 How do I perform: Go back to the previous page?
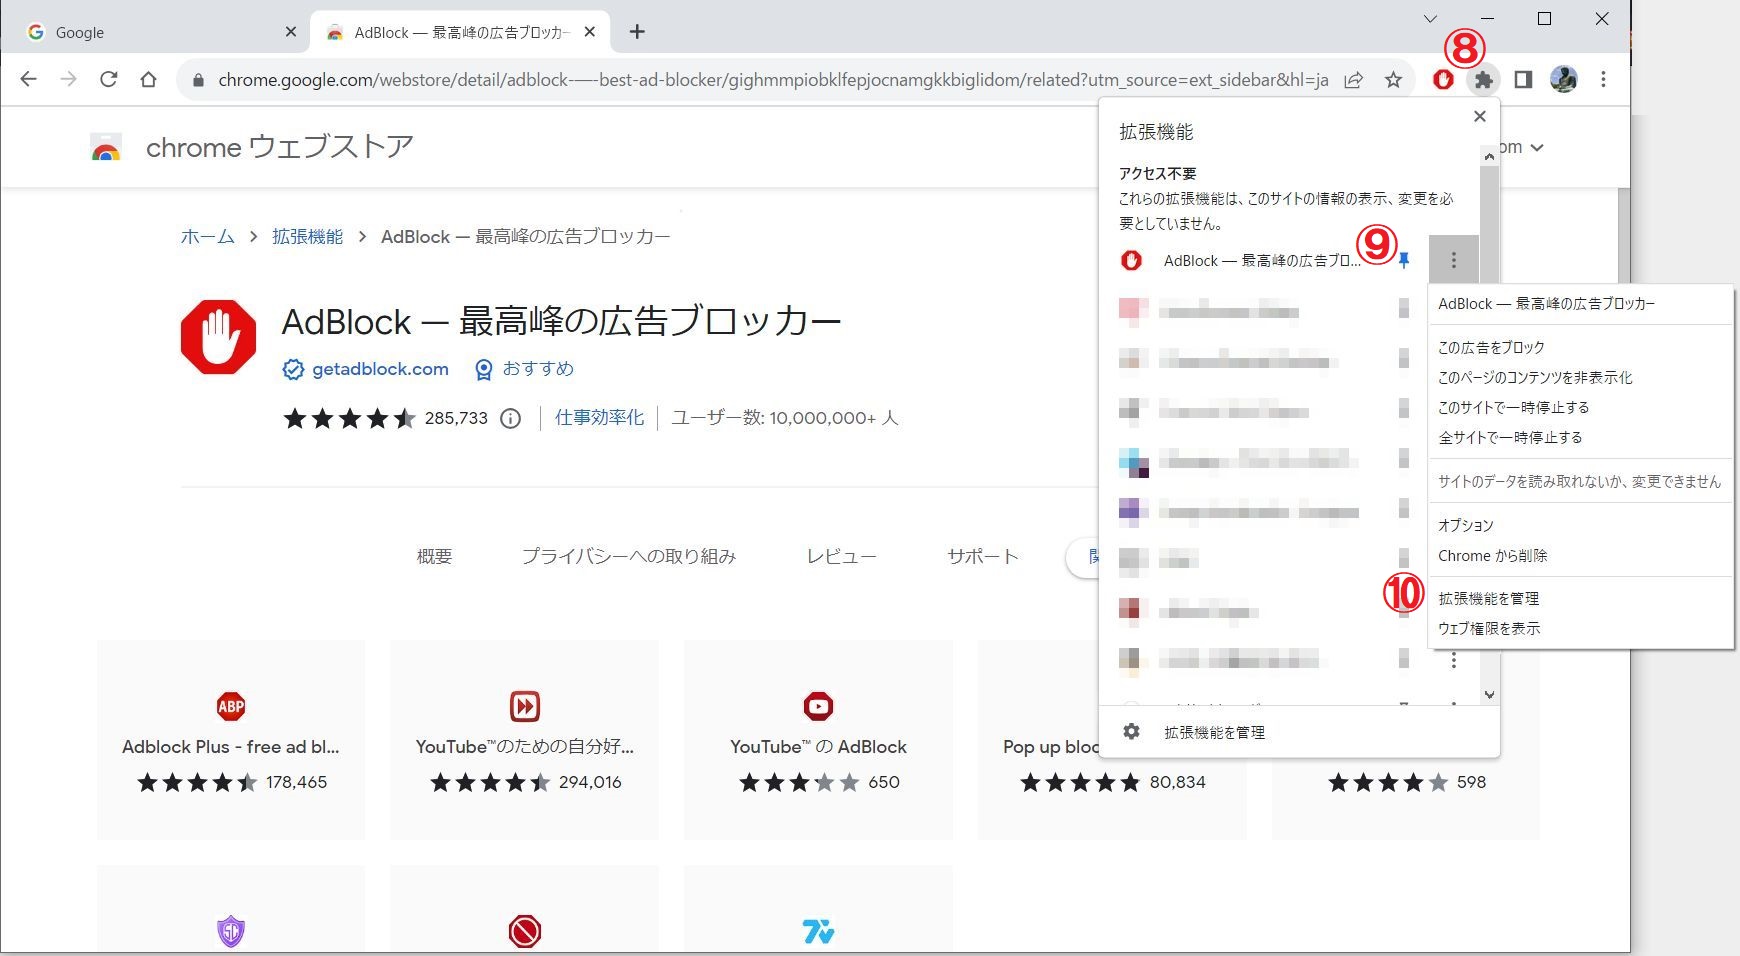pyautogui.click(x=28, y=79)
